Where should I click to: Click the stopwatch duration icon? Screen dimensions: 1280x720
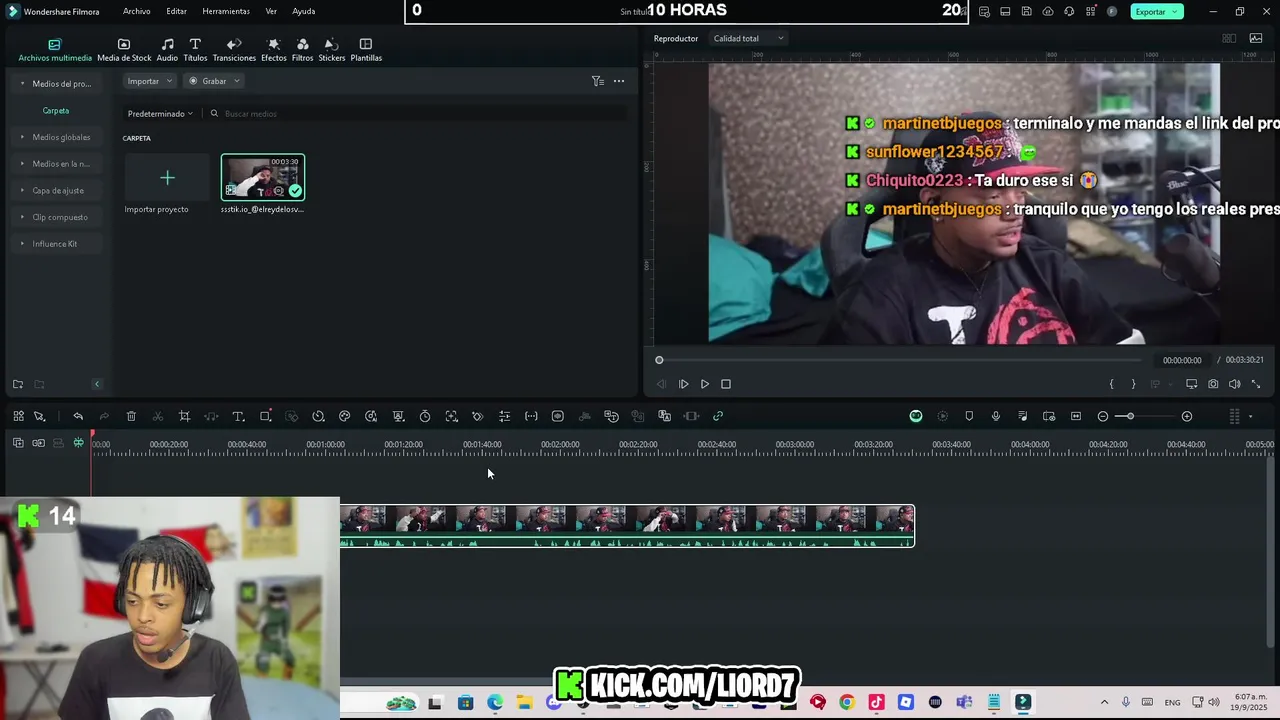click(425, 416)
